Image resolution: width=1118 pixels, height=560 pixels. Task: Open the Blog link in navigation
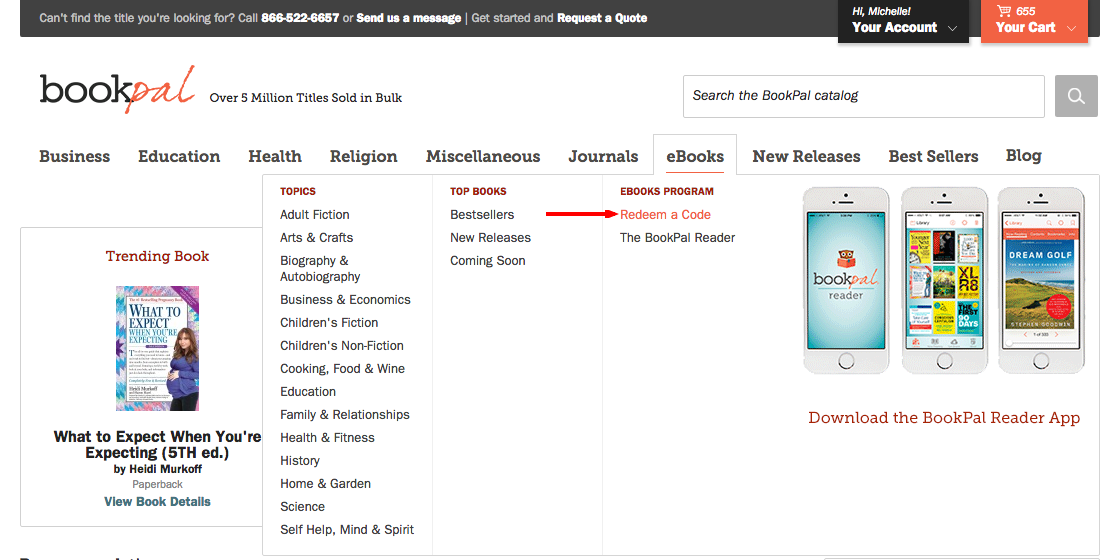pos(1024,156)
